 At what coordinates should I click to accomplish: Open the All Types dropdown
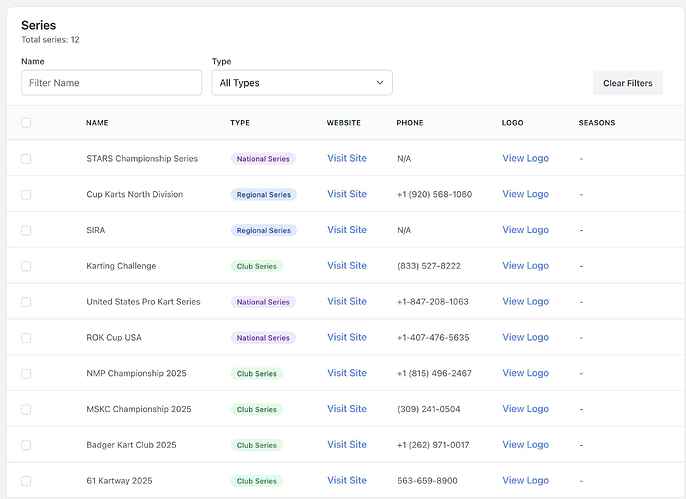click(x=302, y=83)
